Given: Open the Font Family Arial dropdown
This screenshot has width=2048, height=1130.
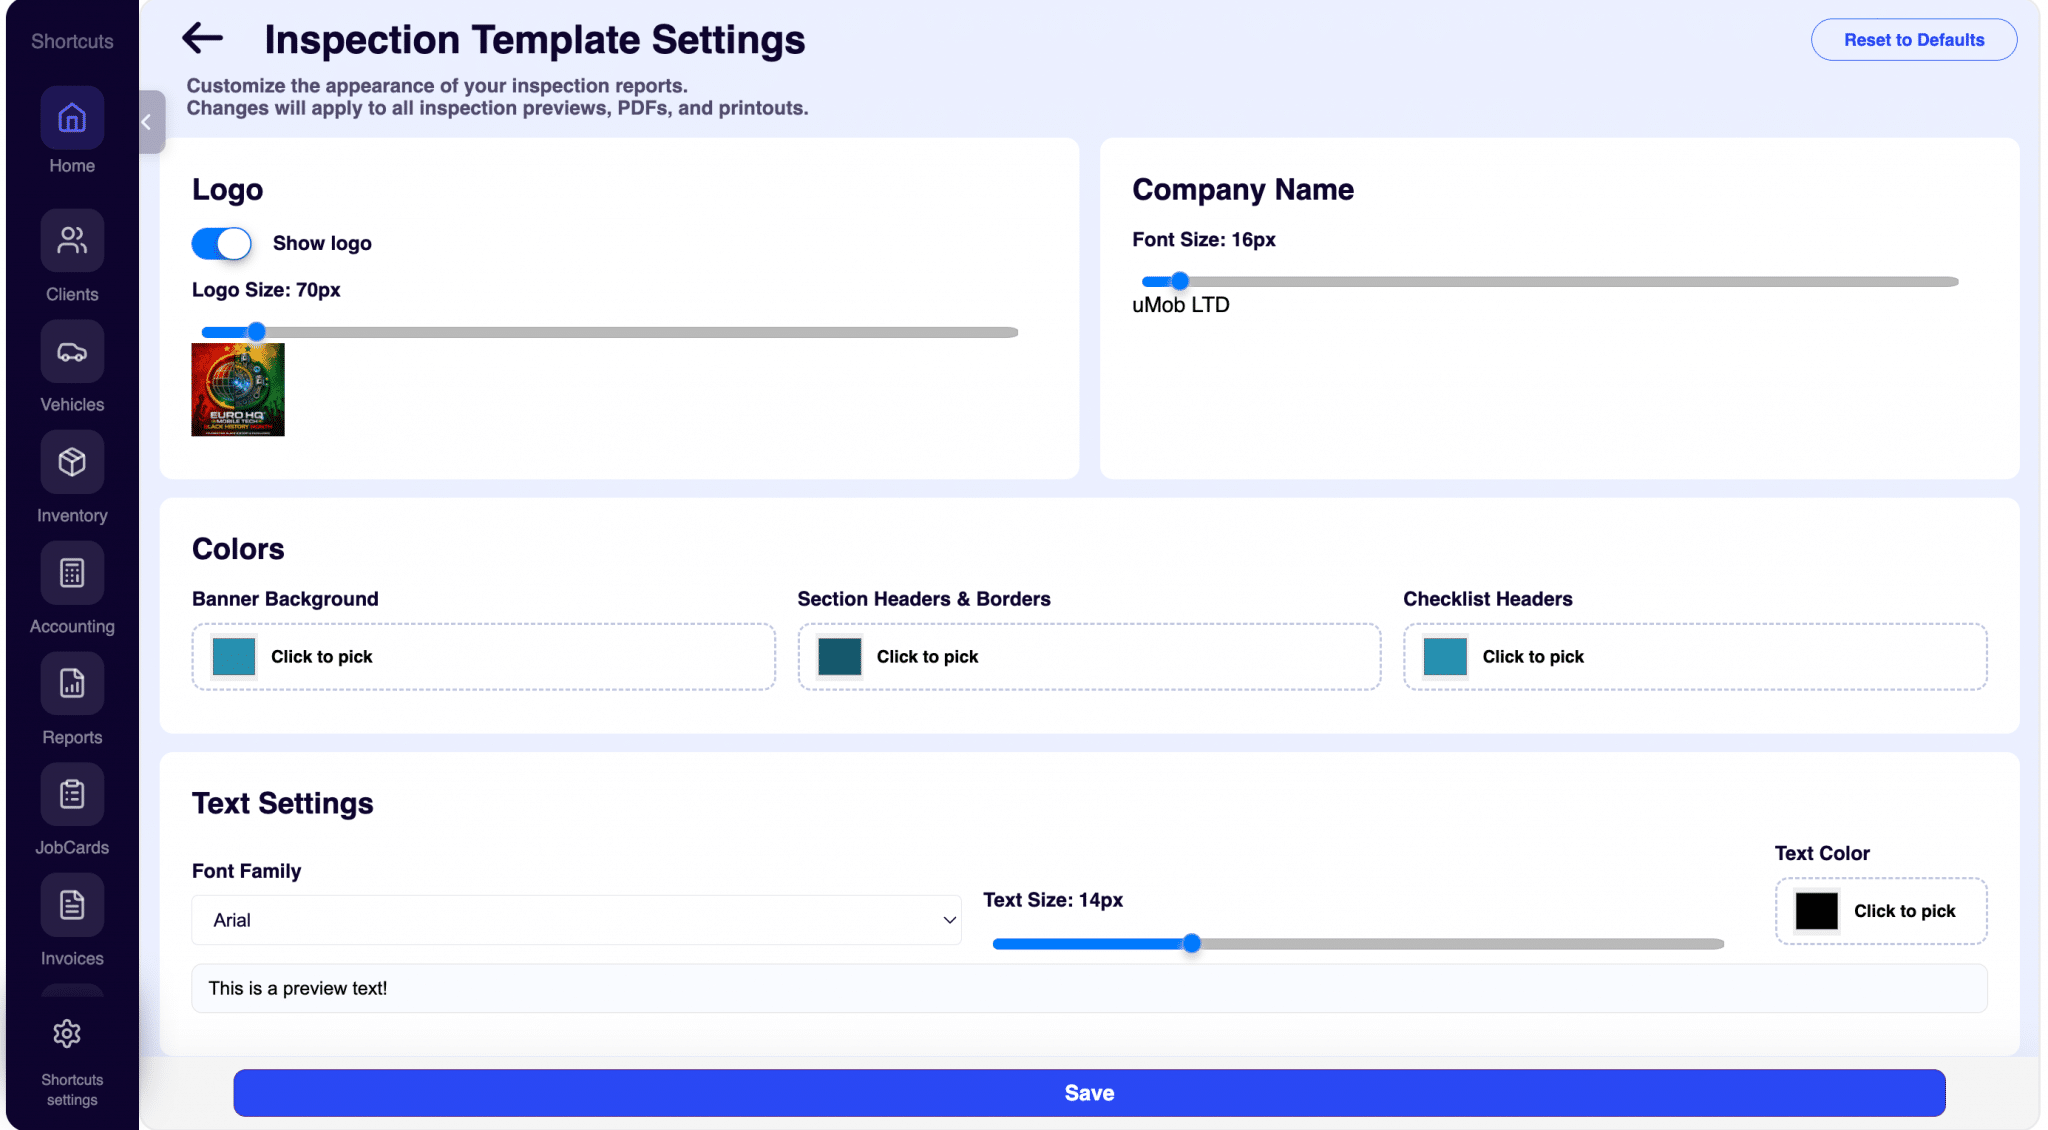Looking at the screenshot, I should 577,920.
